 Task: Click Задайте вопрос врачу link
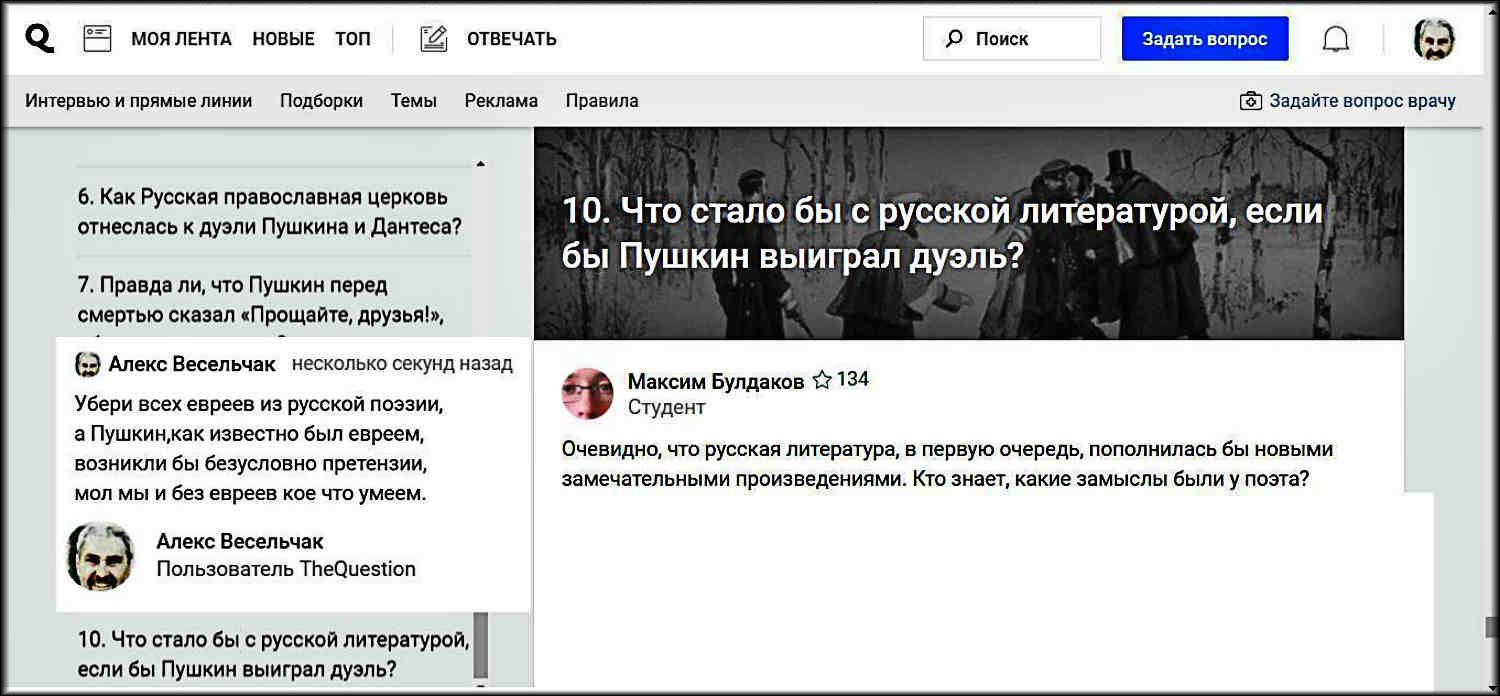coord(1362,101)
